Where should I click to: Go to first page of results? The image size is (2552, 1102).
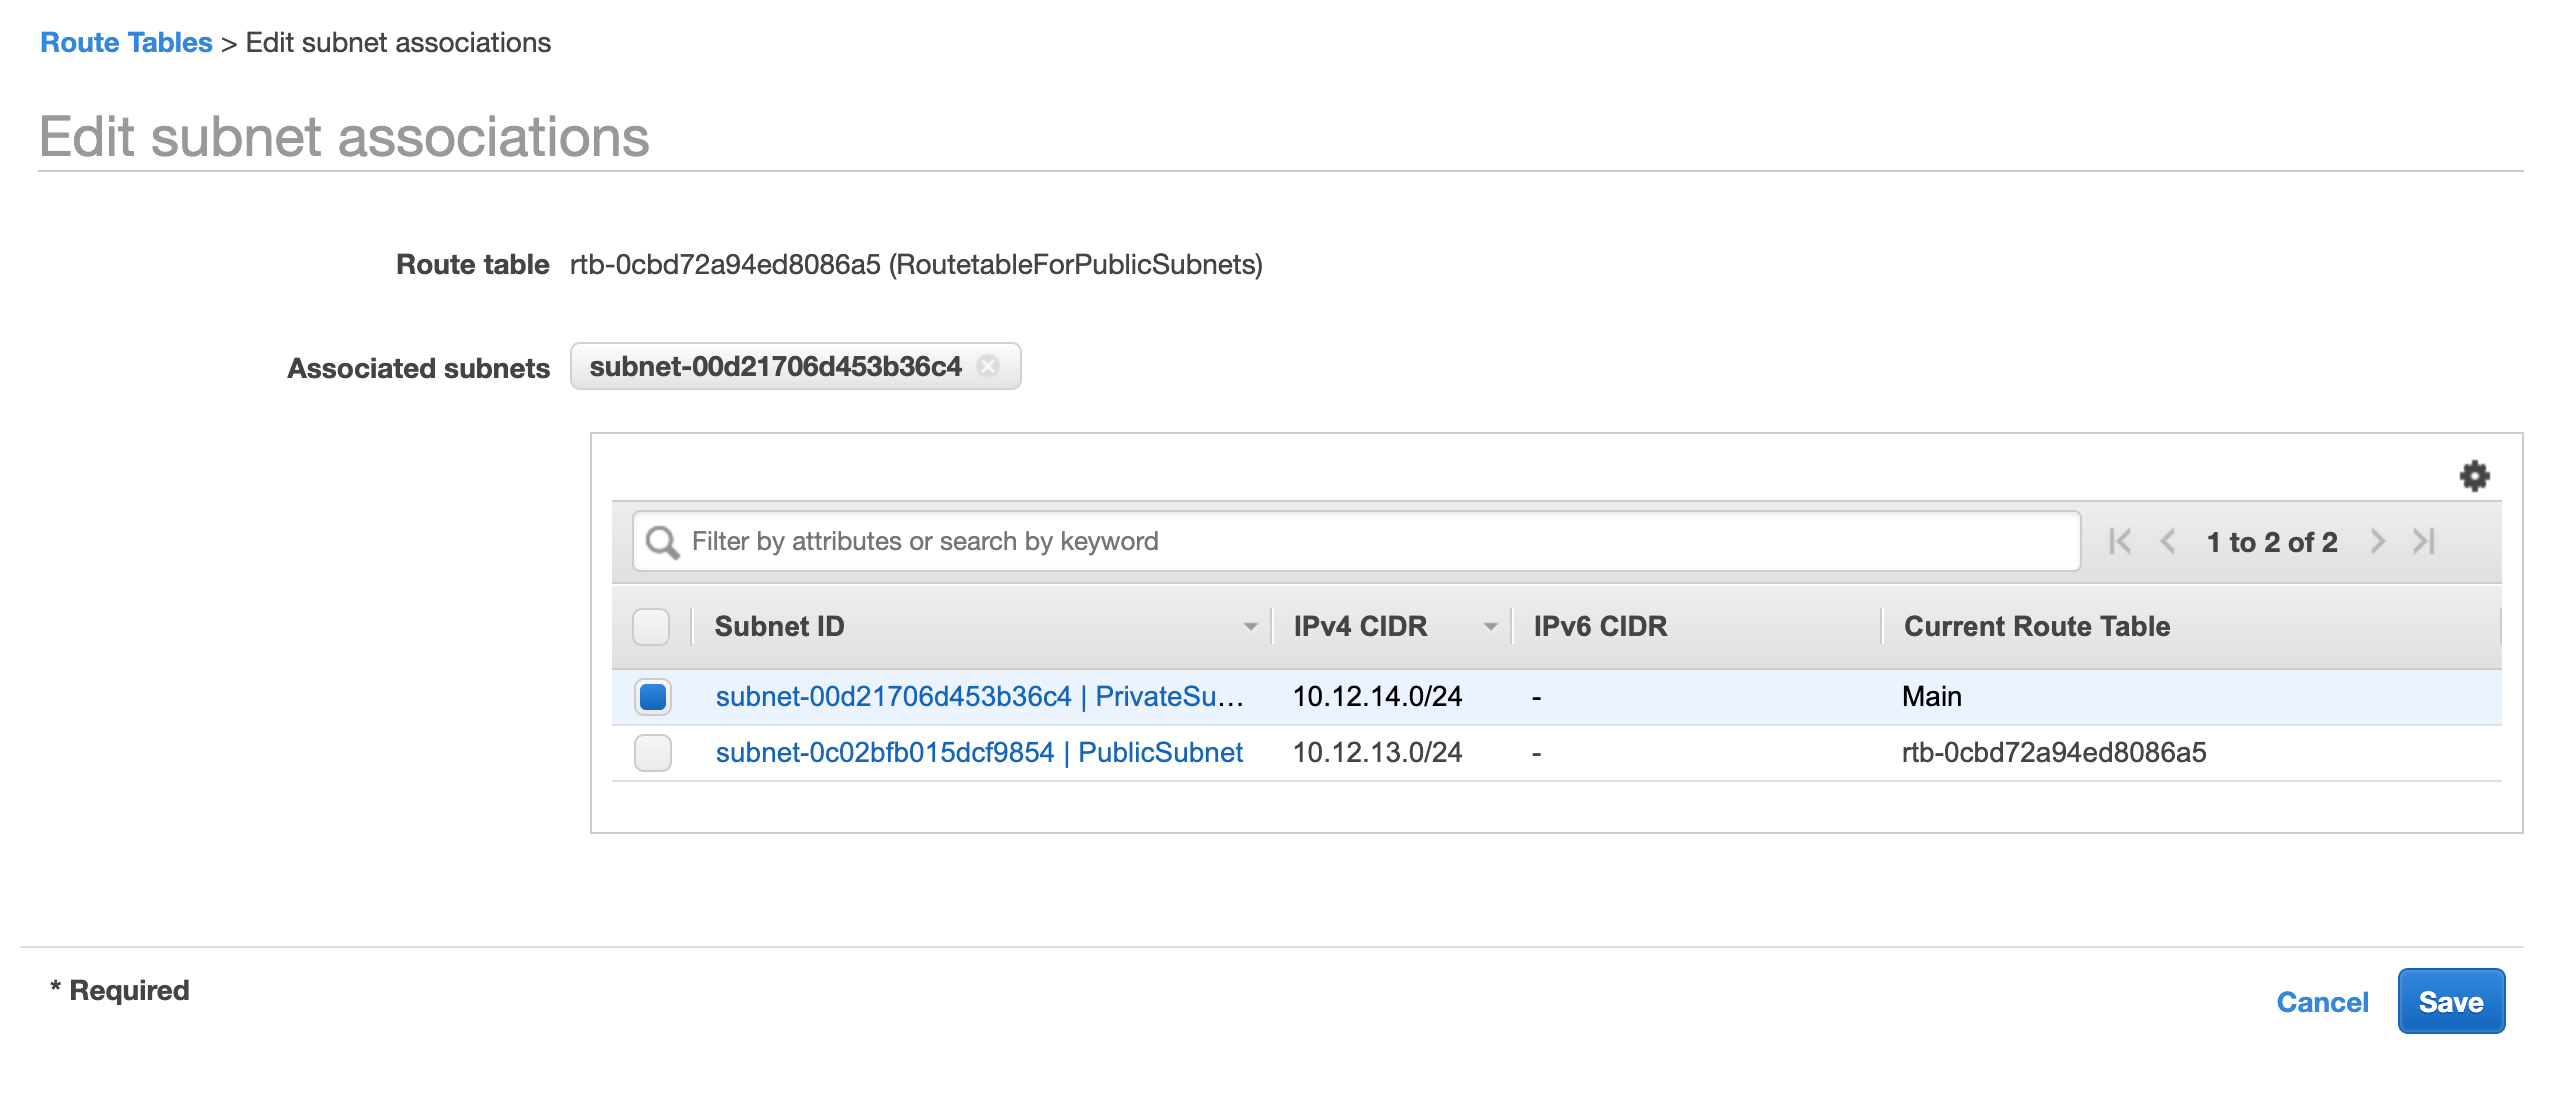click(x=2119, y=542)
